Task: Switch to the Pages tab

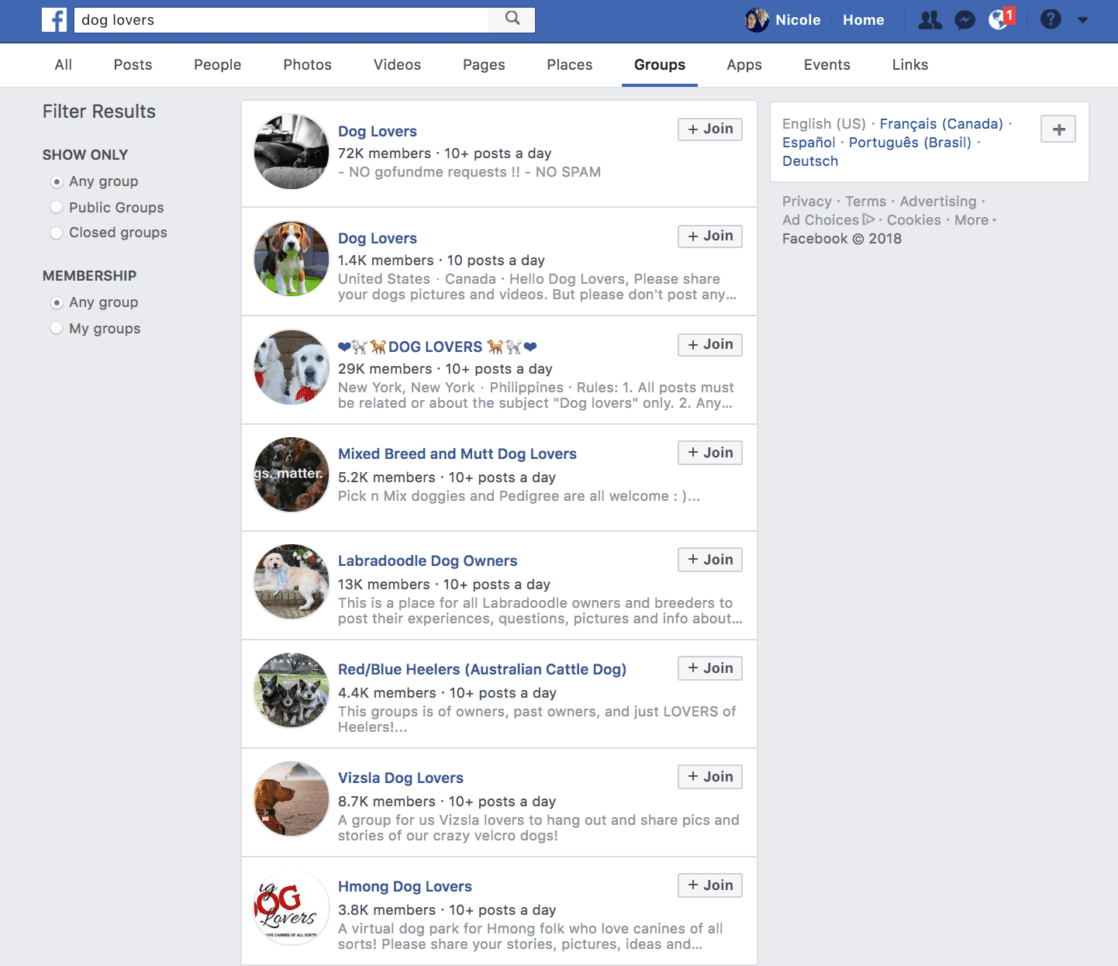Action: pyautogui.click(x=483, y=65)
